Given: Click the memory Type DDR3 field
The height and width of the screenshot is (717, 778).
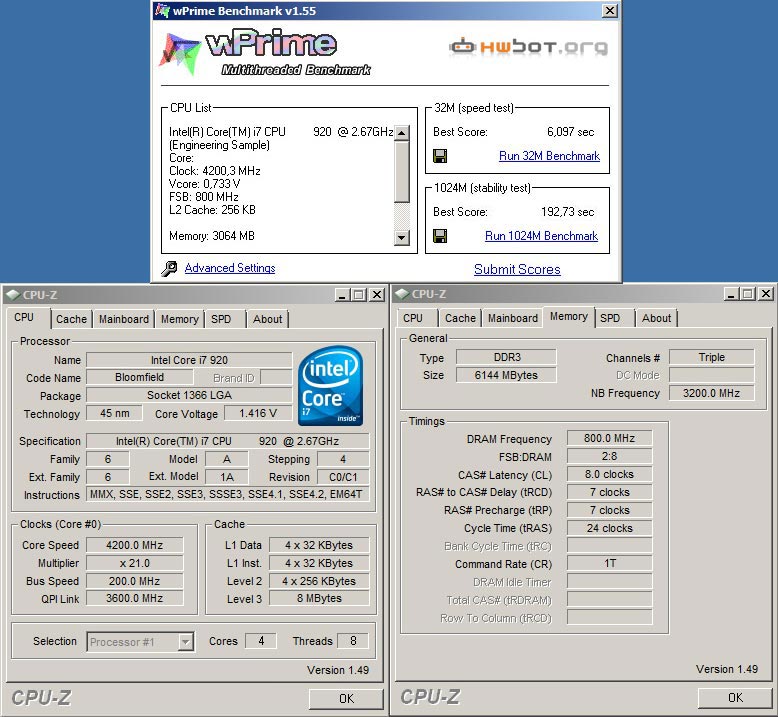Looking at the screenshot, I should 507,357.
